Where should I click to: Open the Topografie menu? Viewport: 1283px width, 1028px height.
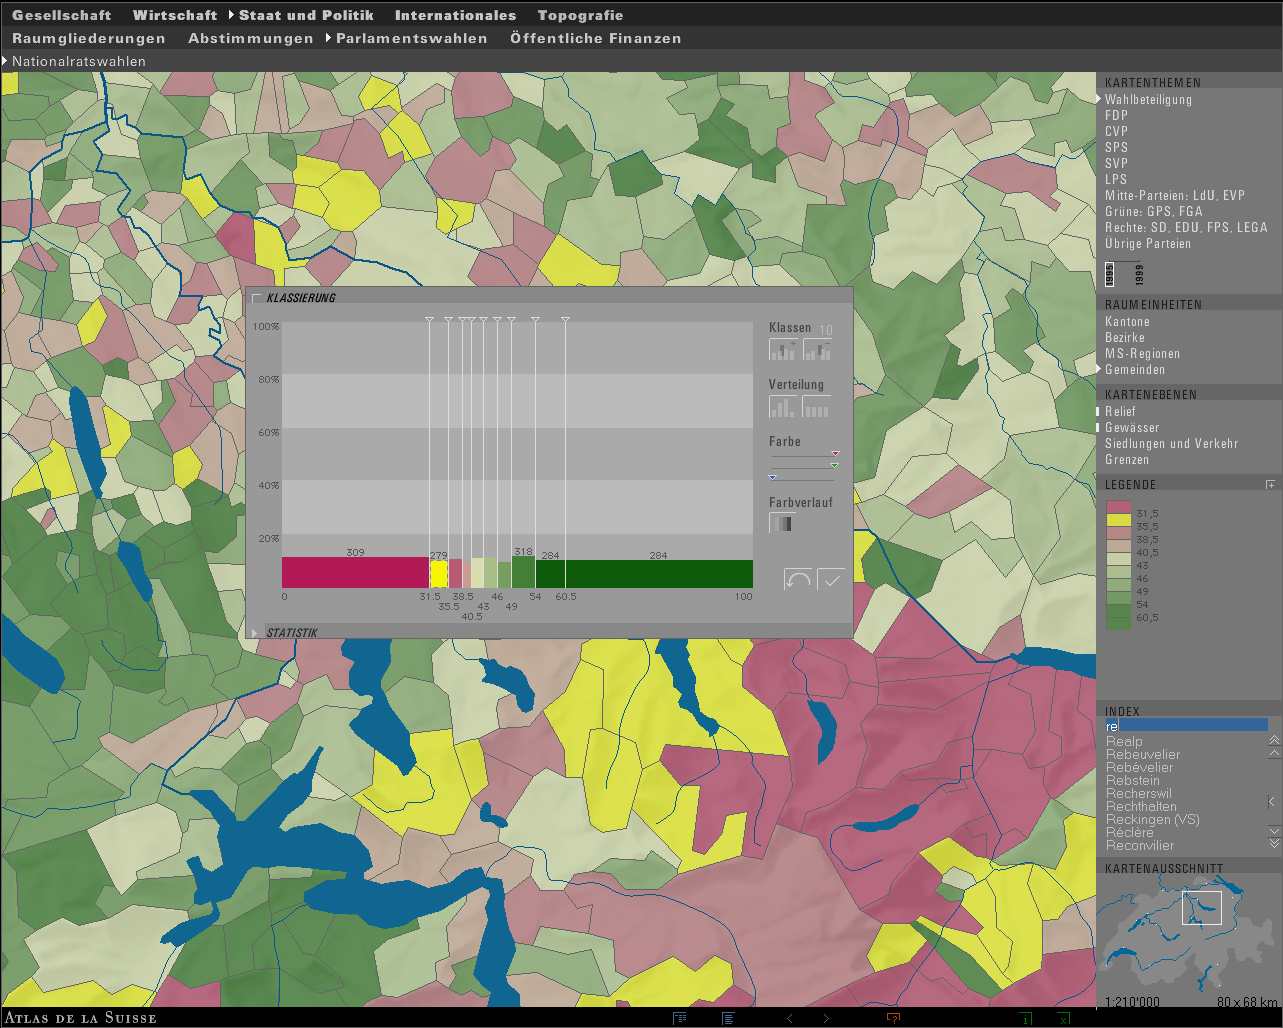click(x=580, y=16)
